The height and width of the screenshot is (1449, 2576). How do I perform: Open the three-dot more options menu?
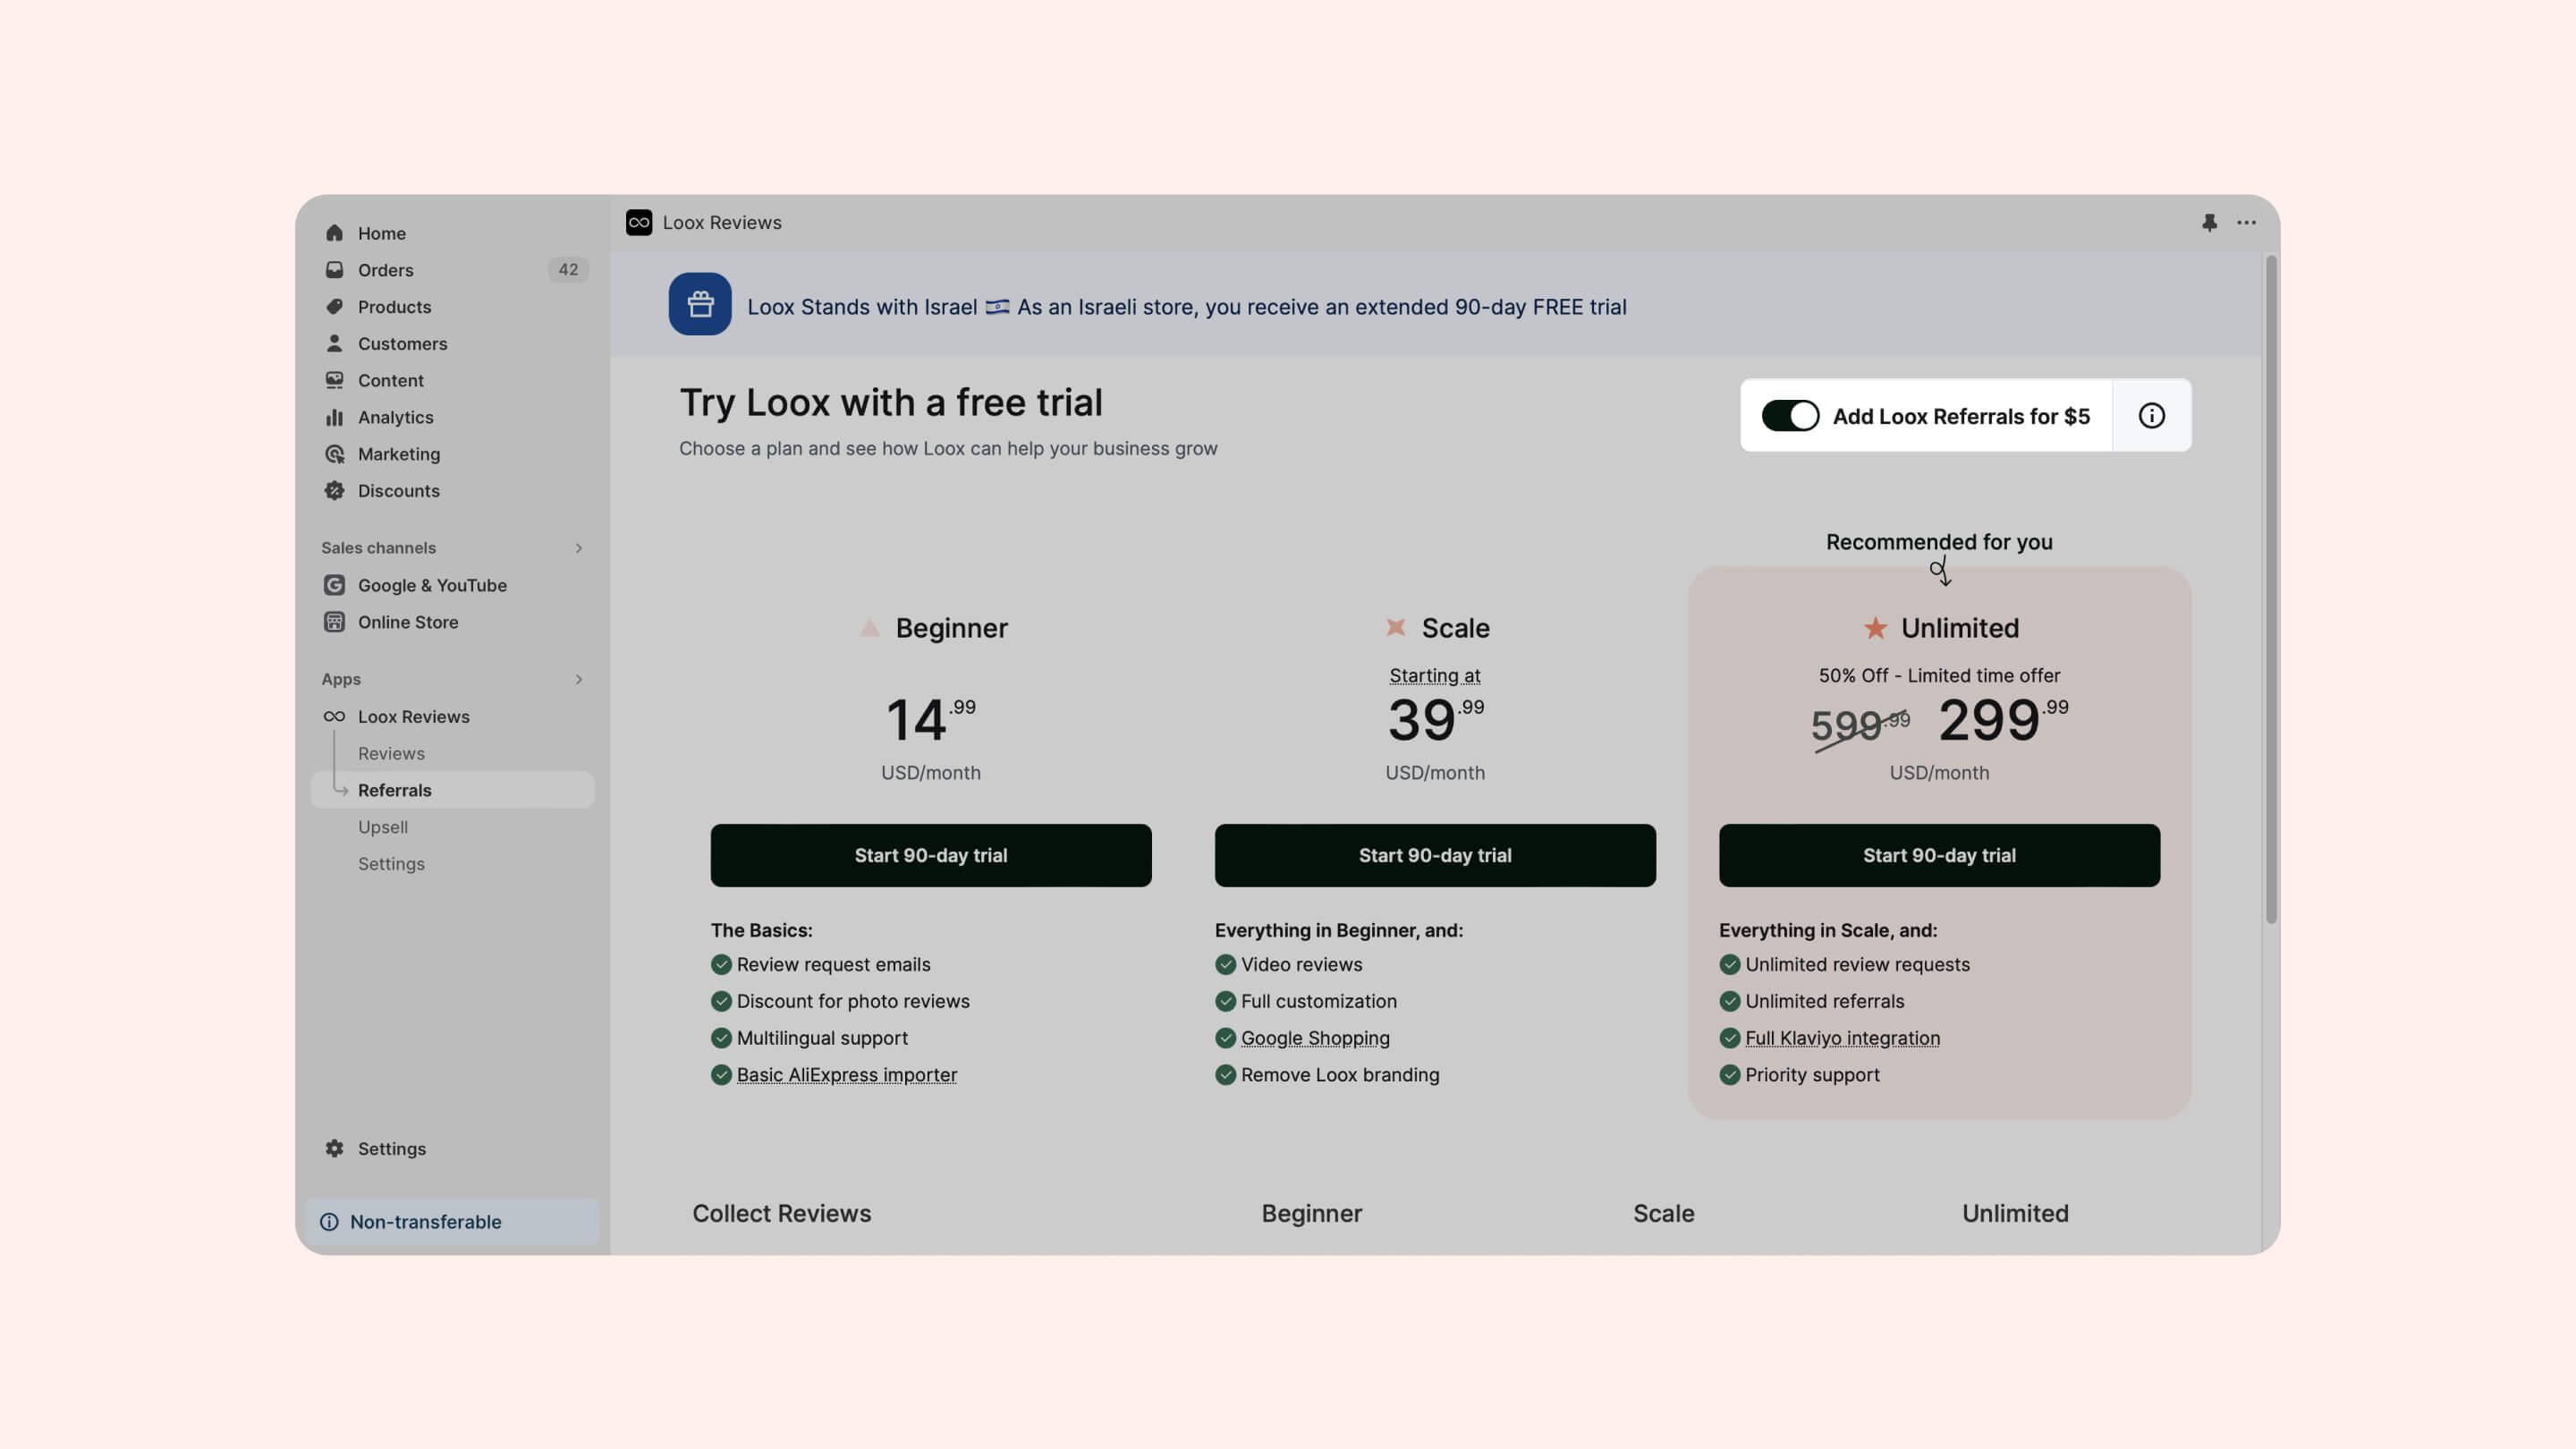tap(2246, 222)
